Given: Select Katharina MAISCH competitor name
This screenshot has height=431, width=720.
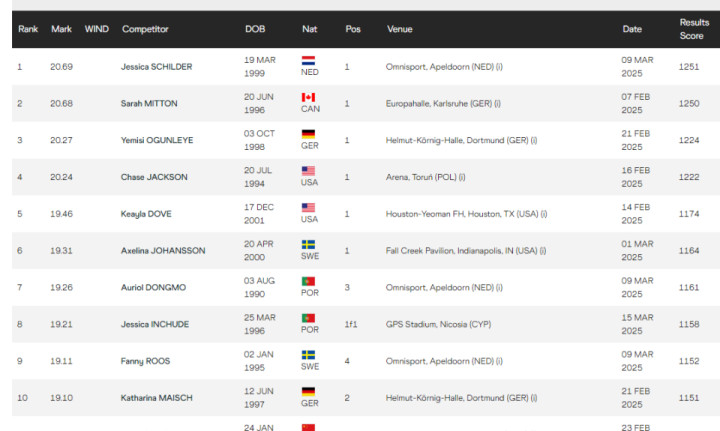Looking at the screenshot, I should [157, 398].
